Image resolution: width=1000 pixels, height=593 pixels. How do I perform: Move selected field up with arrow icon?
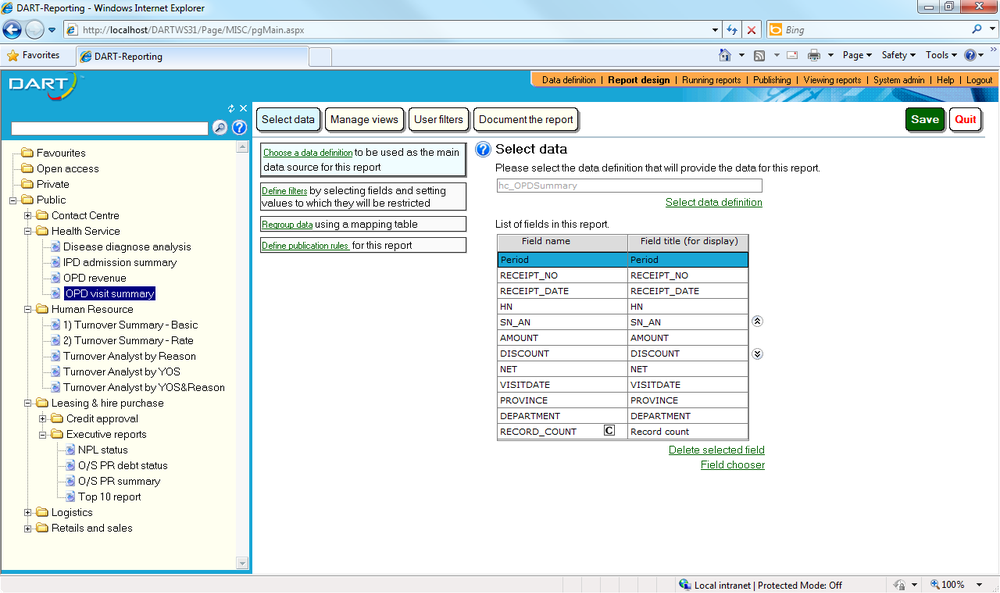point(757,321)
